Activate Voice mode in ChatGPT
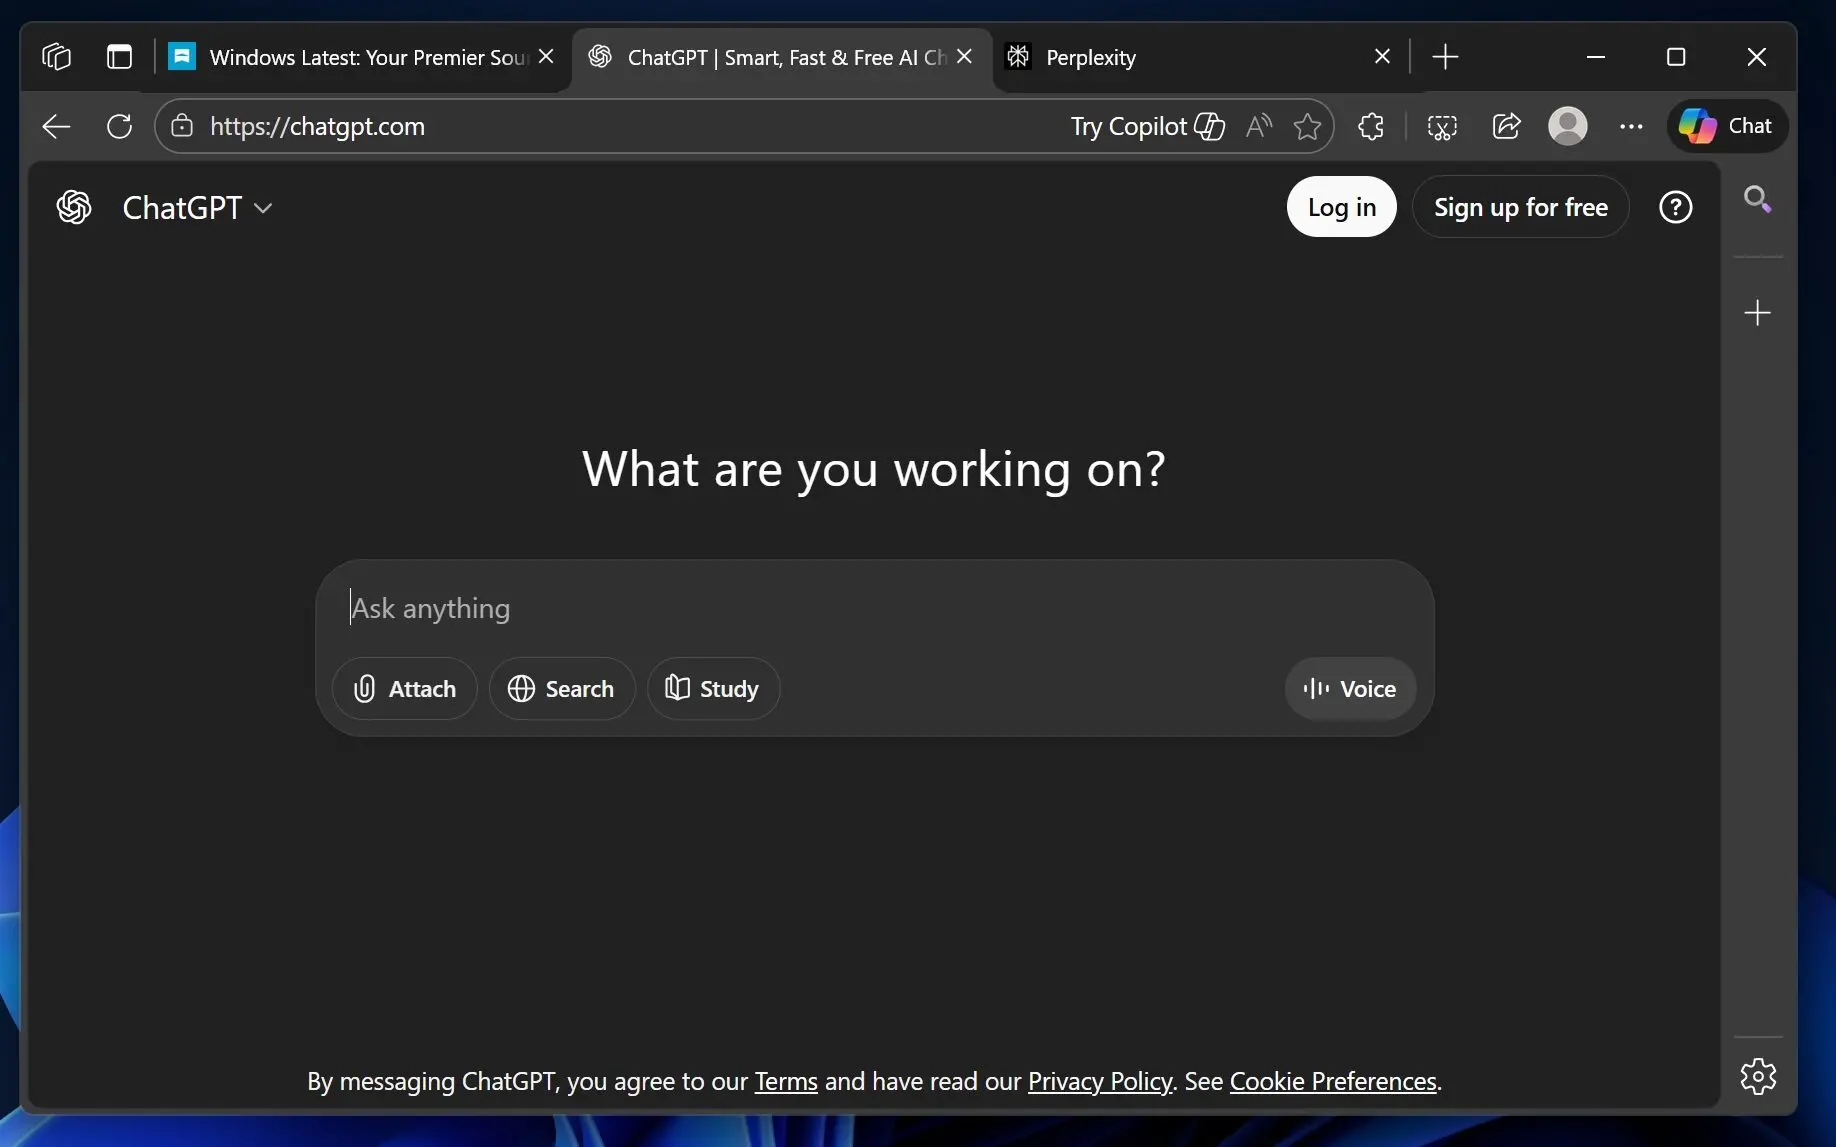Viewport: 1836px width, 1147px height. coord(1349,688)
